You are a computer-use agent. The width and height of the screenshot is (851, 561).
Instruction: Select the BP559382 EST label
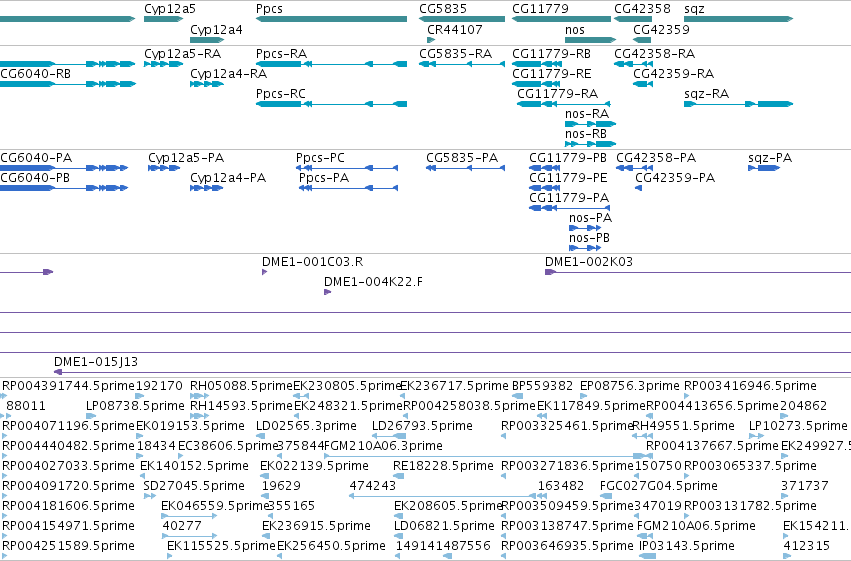[542, 386]
